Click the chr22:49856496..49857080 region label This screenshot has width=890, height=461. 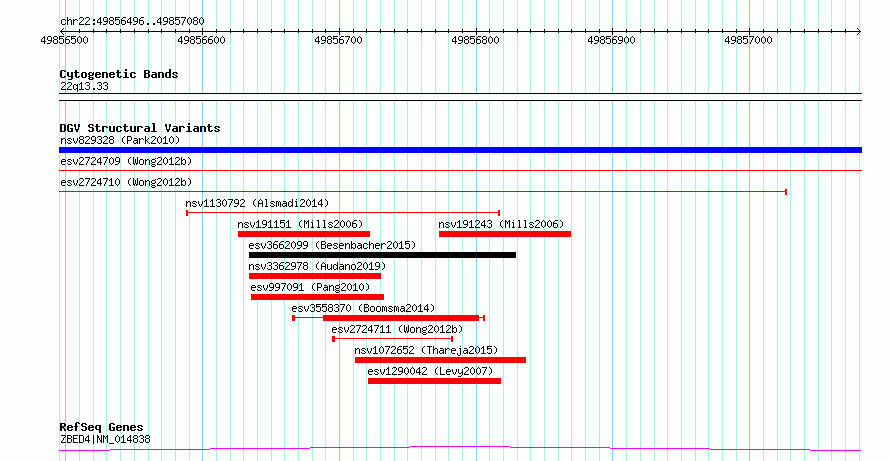[x=132, y=22]
